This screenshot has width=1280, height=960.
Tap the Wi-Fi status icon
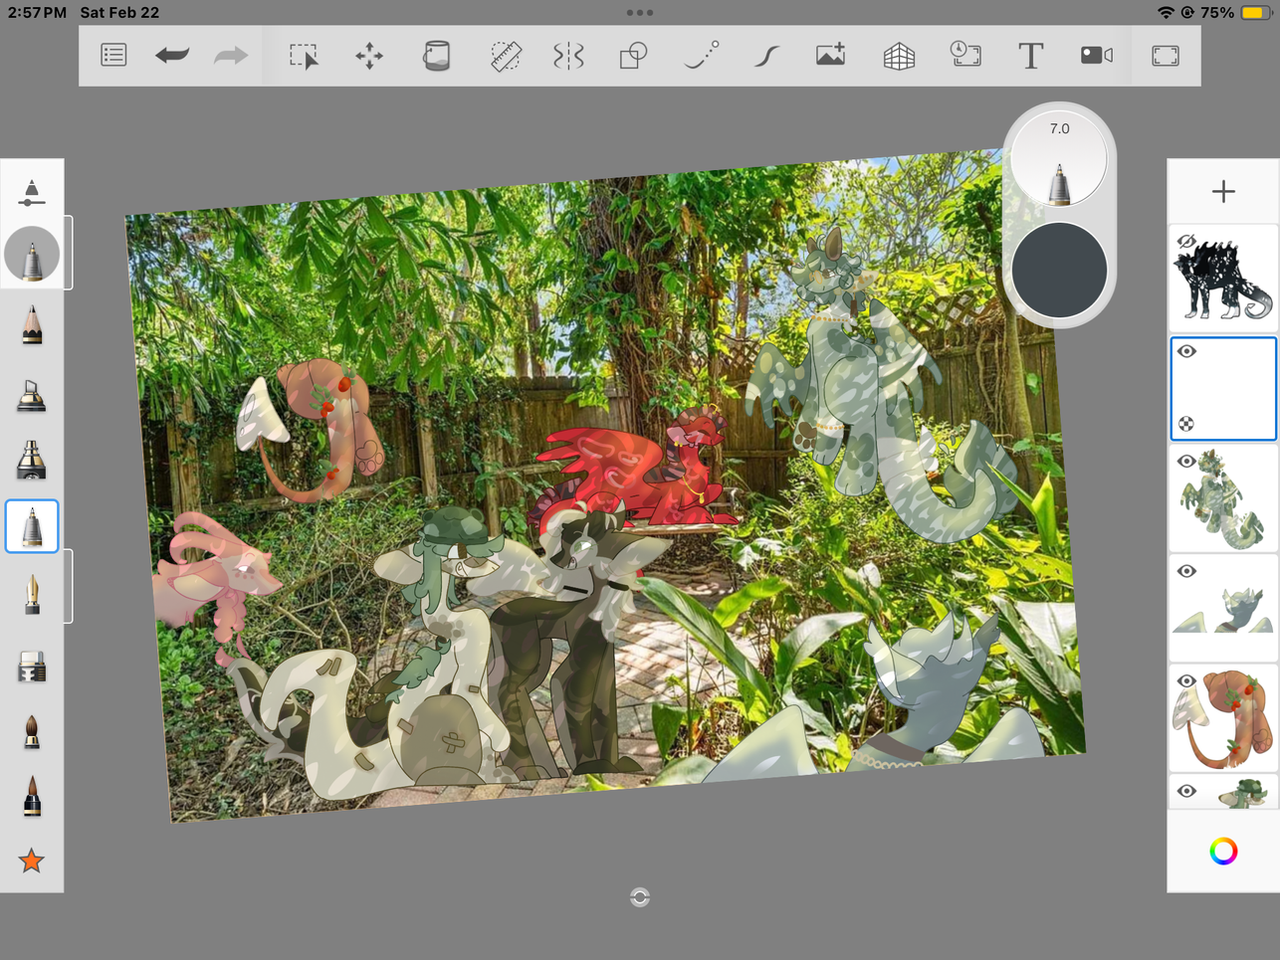click(1166, 13)
